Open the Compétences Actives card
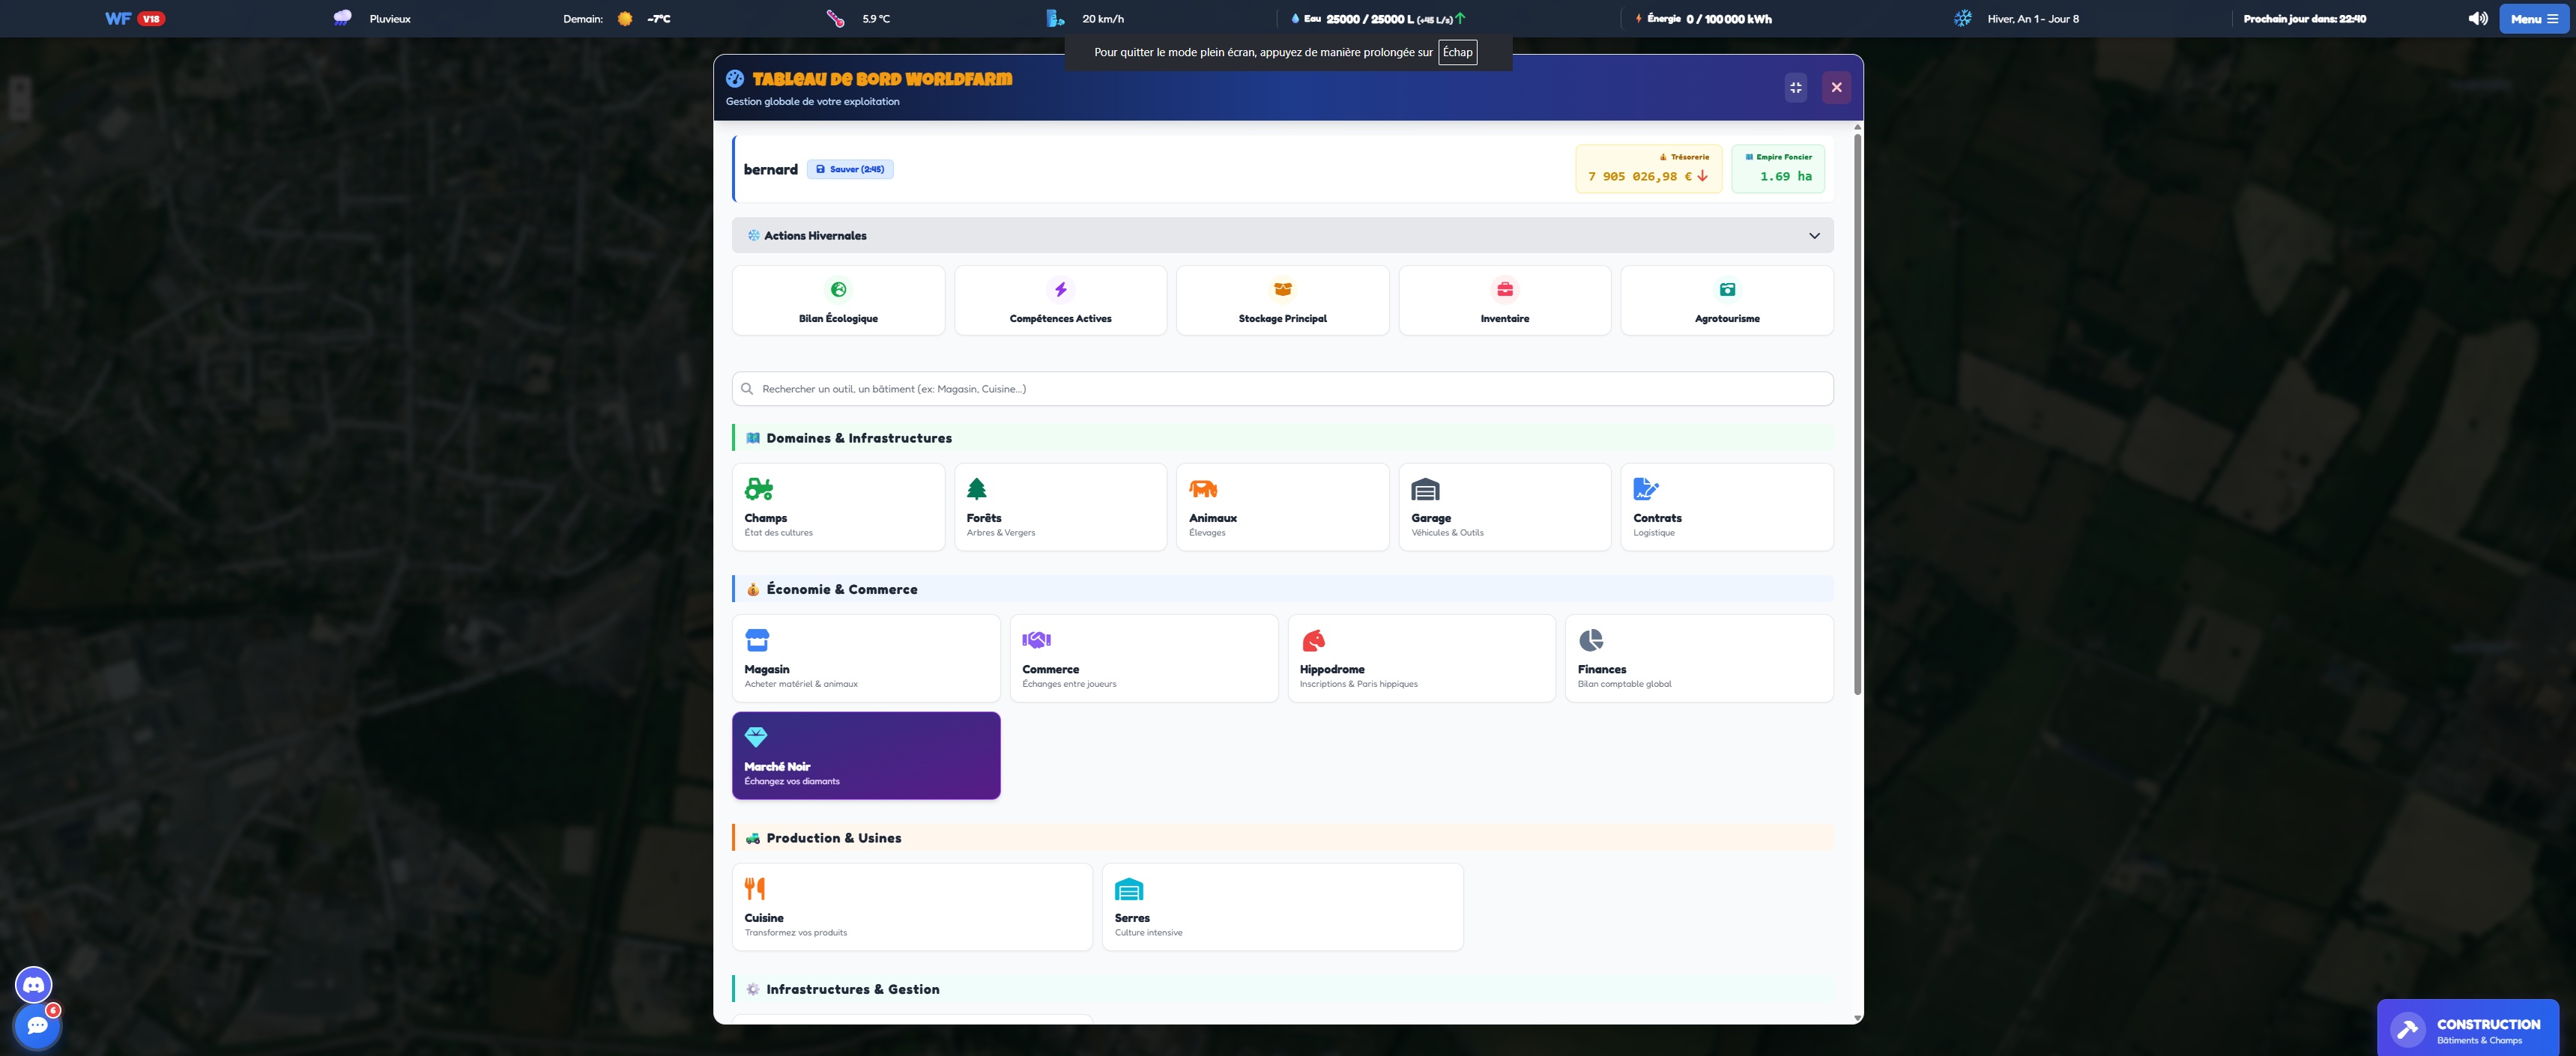Image resolution: width=2576 pixels, height=1056 pixels. (1060, 300)
